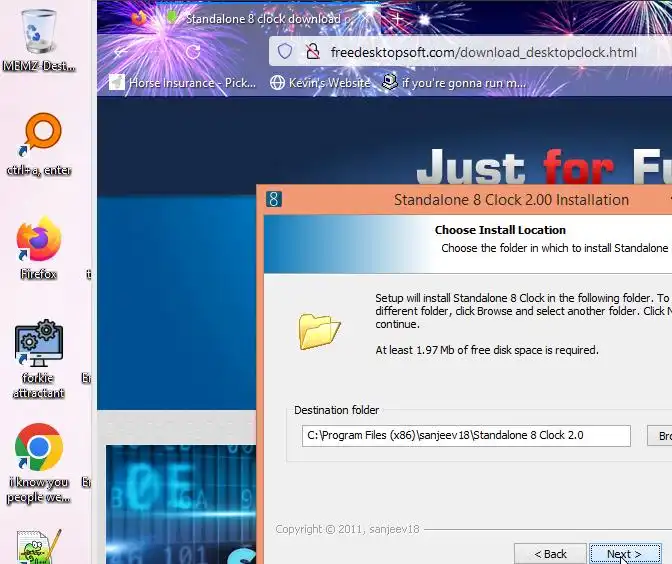This screenshot has width=672, height=564.
Task: Open 'if you're gonna run m...' bookmark
Action: click(x=454, y=82)
